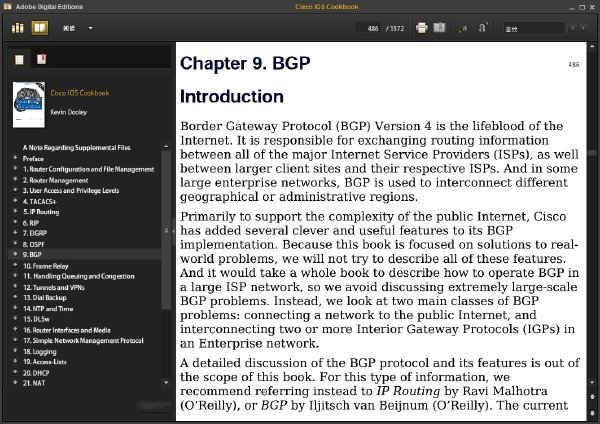600x424 pixels.
Task: Toggle the navigation panel book icon
Action: pos(439,28)
